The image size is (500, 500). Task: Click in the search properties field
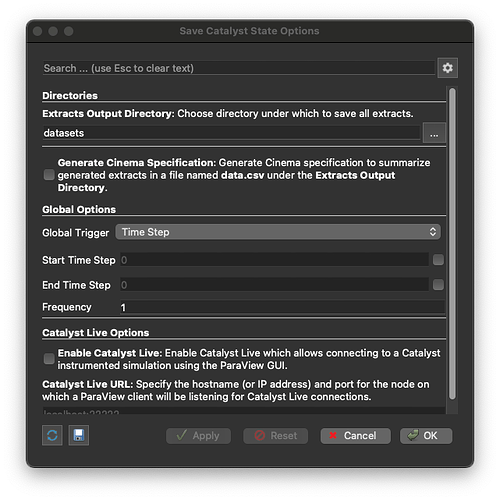(239, 68)
